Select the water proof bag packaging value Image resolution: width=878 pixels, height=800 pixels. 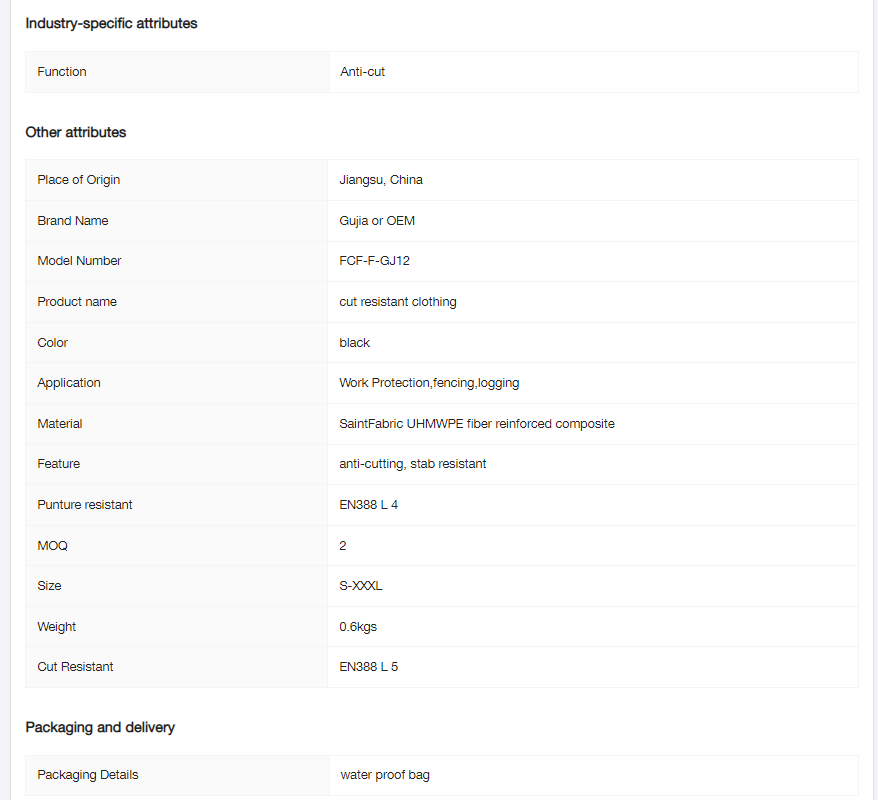pyautogui.click(x=385, y=775)
